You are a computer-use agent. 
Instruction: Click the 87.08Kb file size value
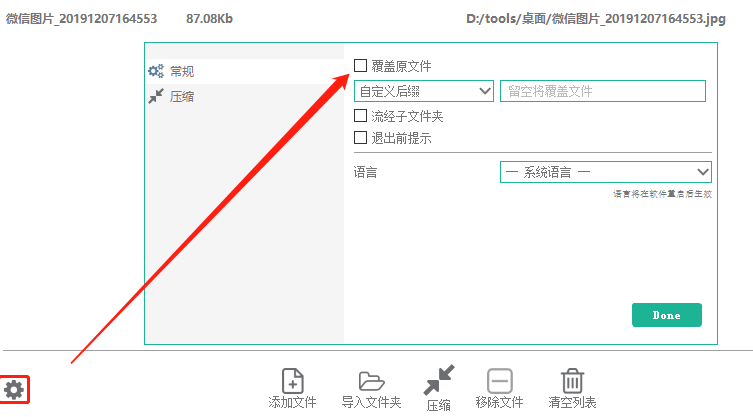[209, 19]
